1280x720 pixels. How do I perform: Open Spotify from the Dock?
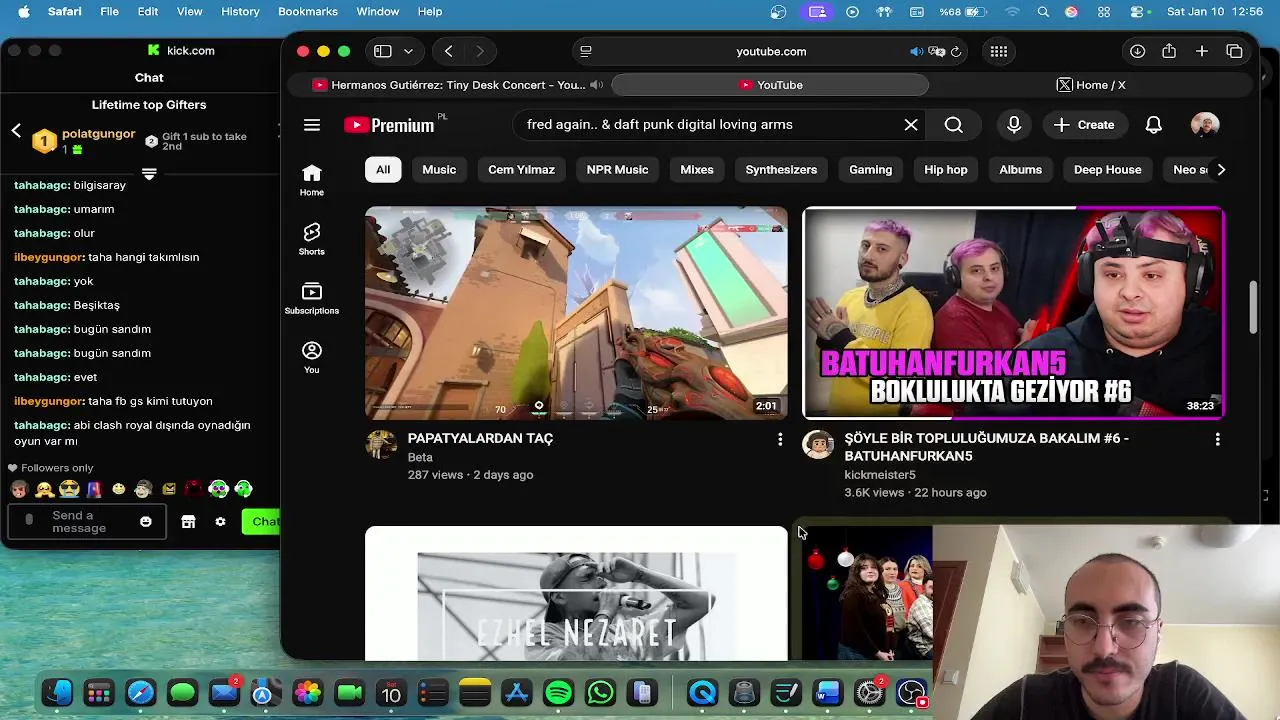[x=559, y=692]
